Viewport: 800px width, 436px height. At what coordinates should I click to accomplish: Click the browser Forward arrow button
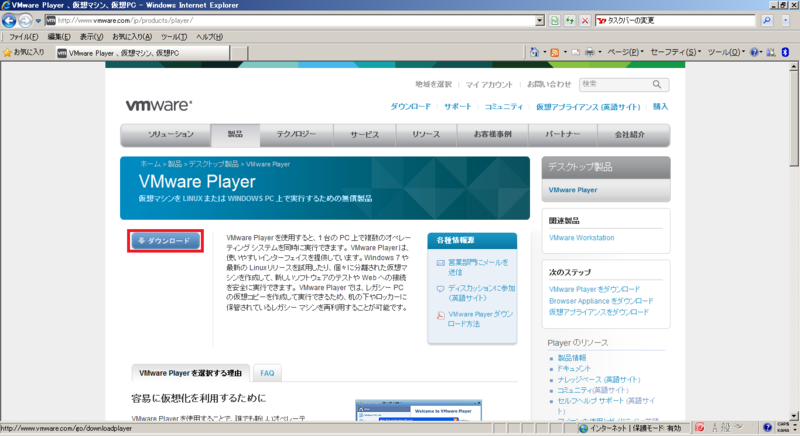coord(25,20)
